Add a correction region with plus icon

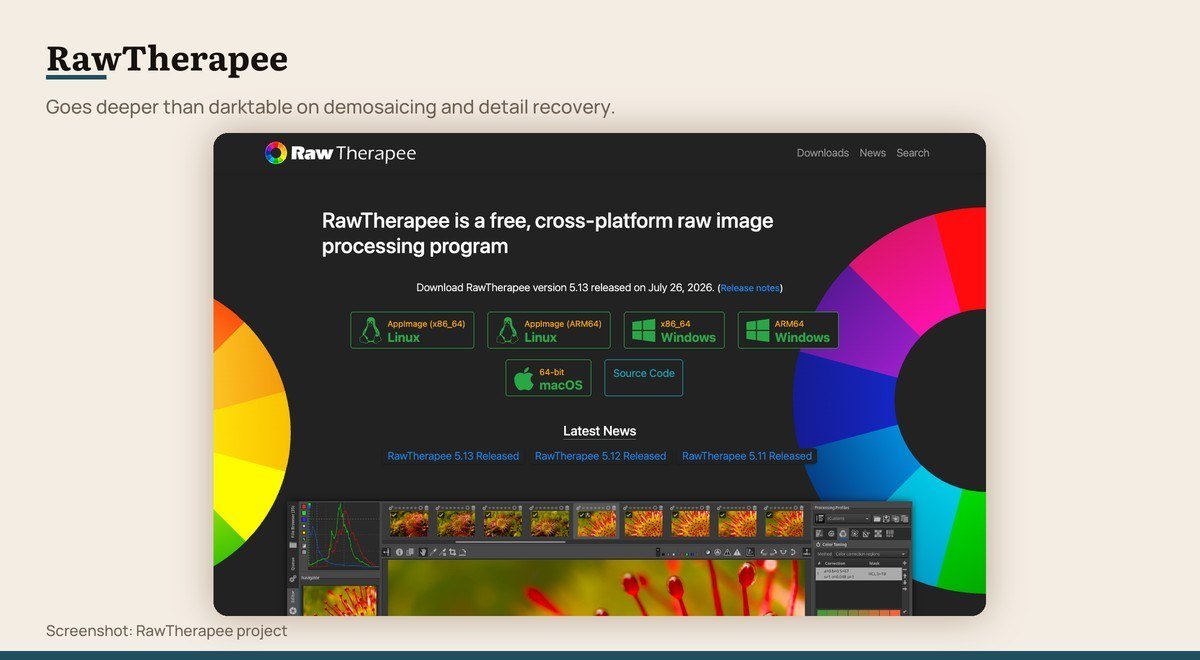point(905,563)
